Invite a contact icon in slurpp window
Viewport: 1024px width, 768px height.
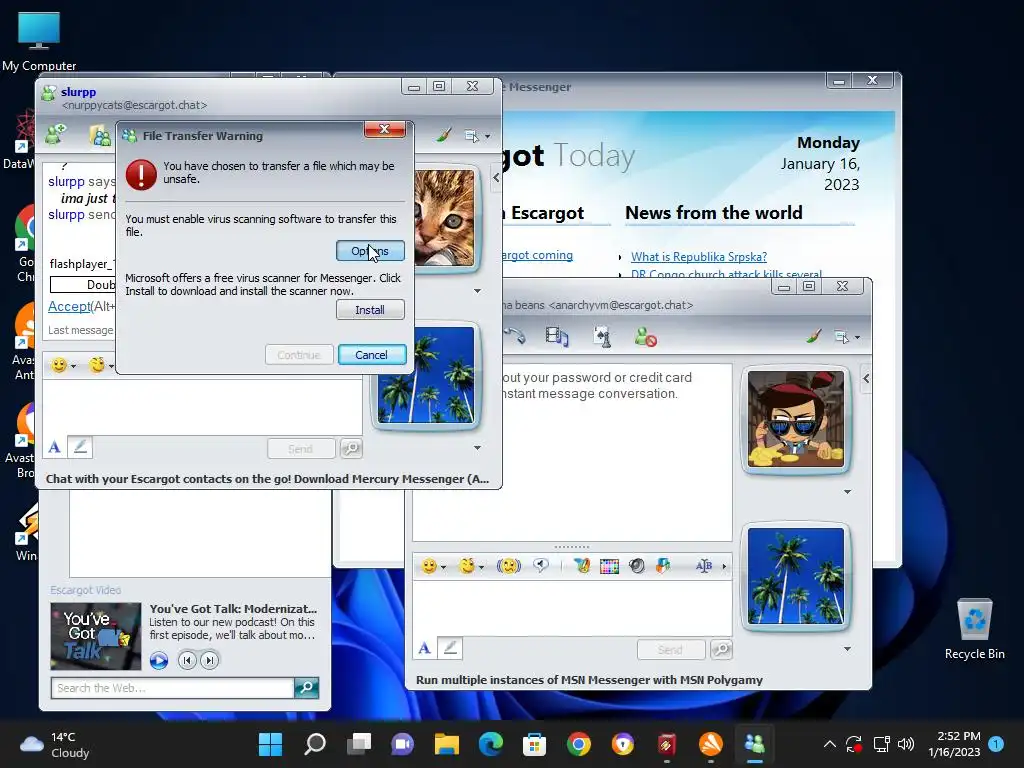(56, 135)
